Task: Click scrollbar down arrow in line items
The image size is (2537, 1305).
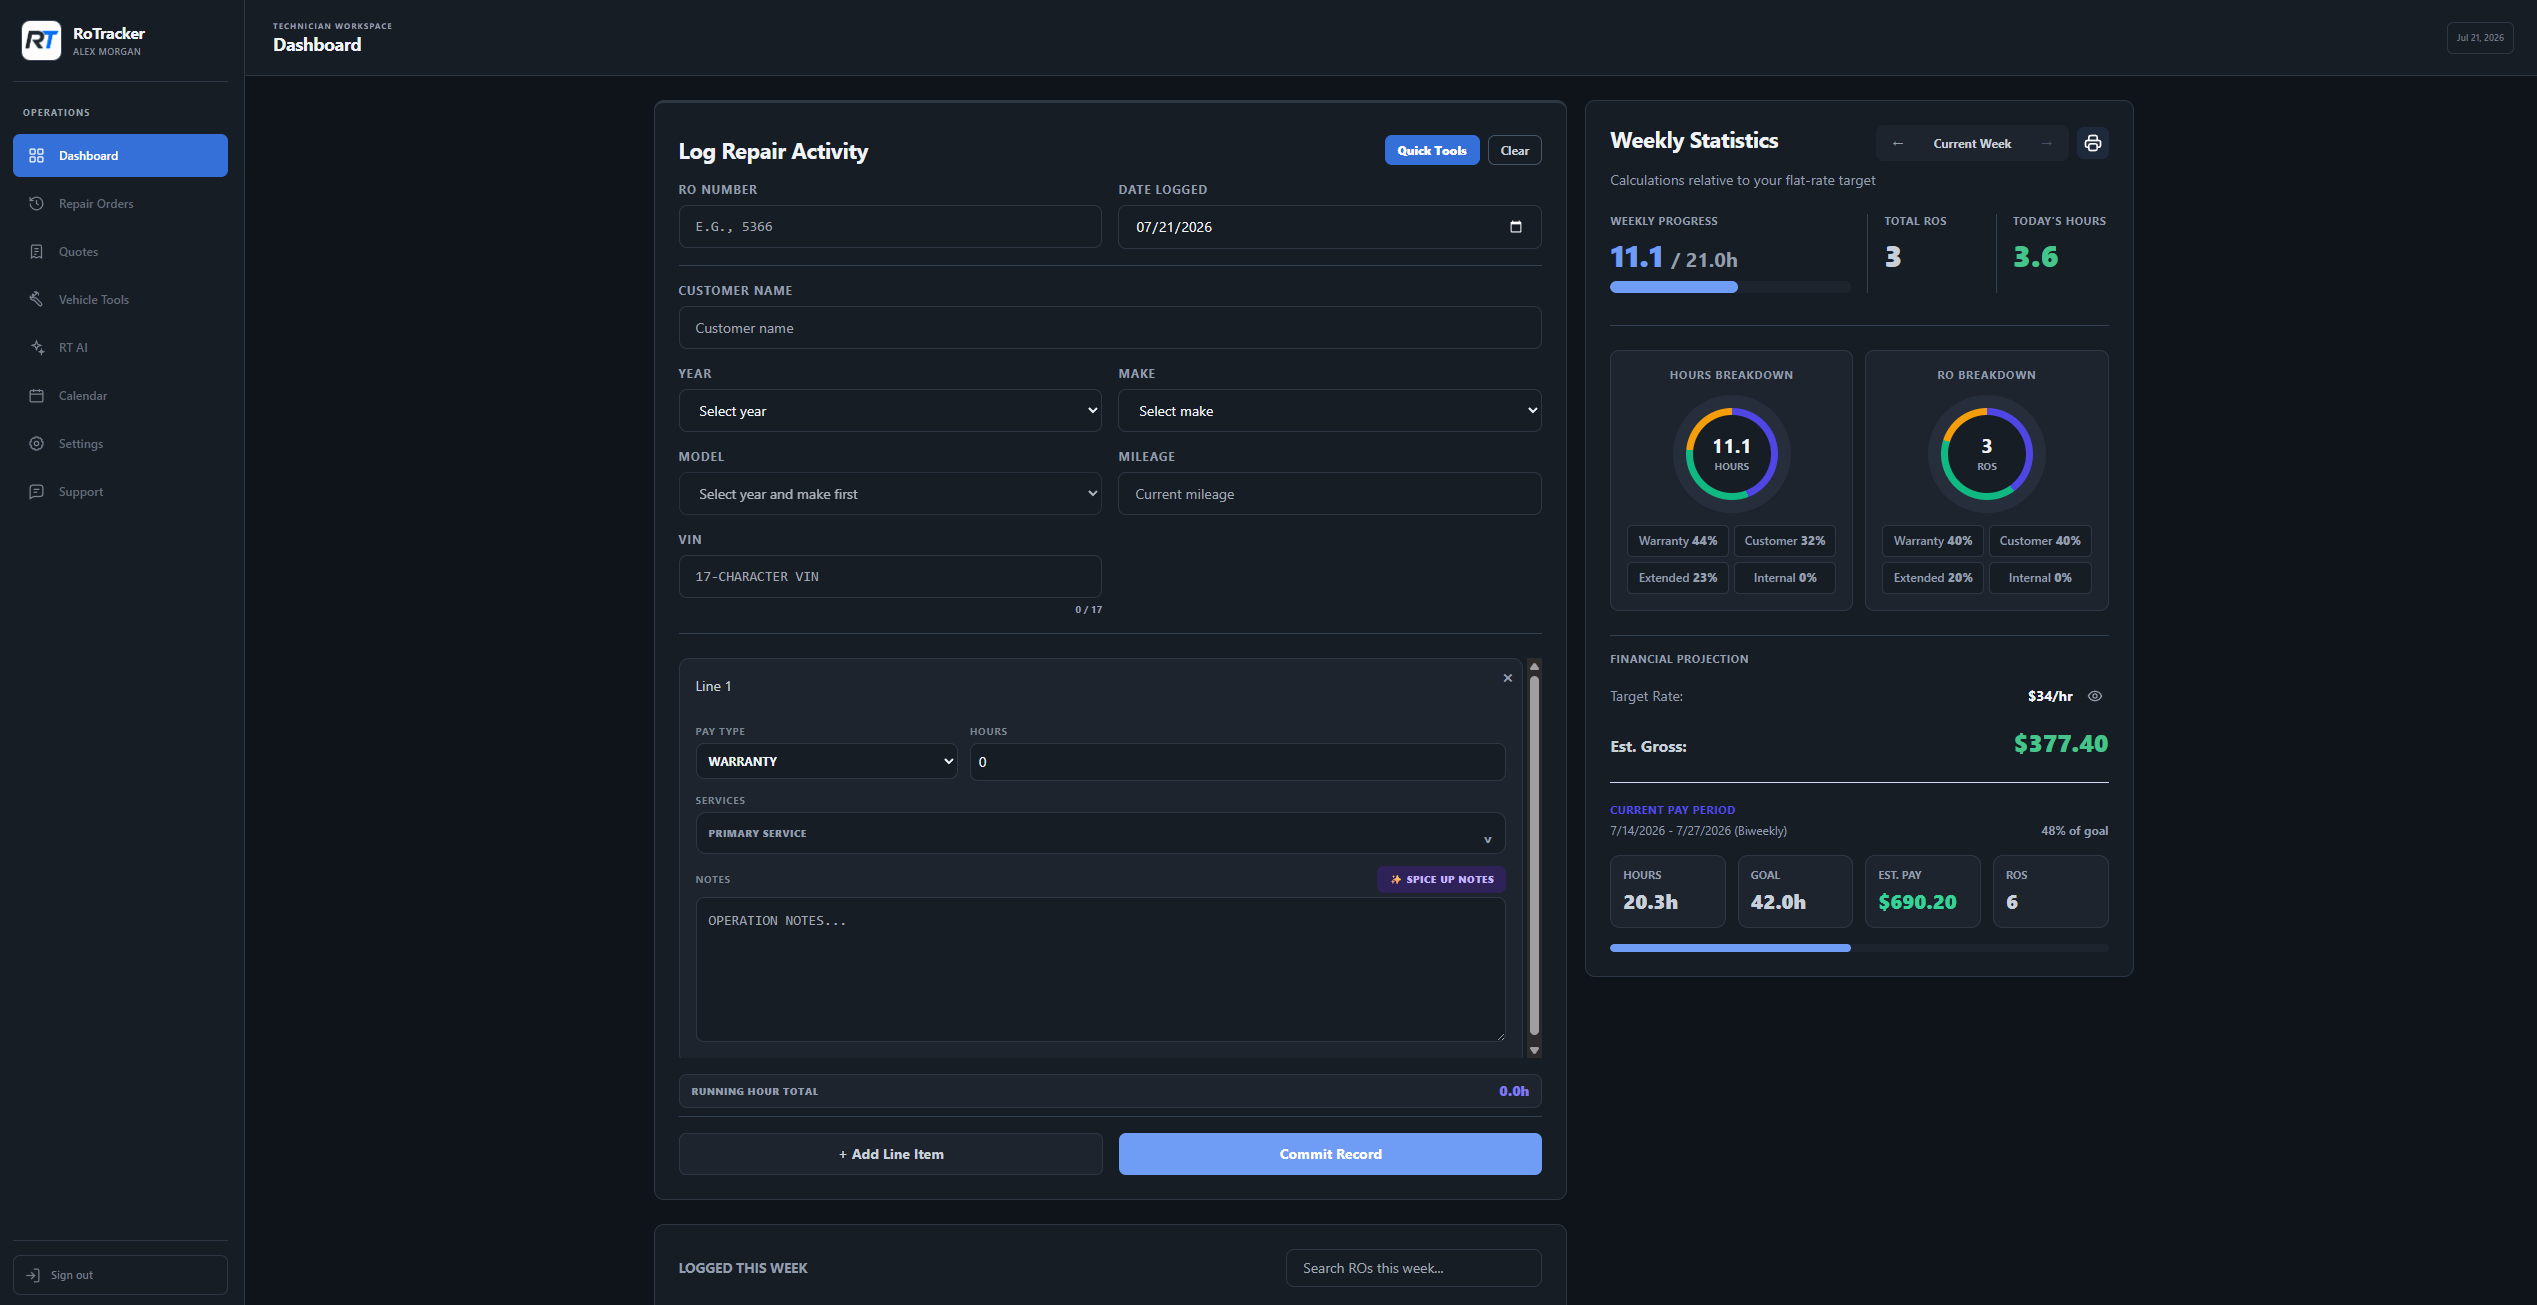Action: (x=1534, y=1050)
